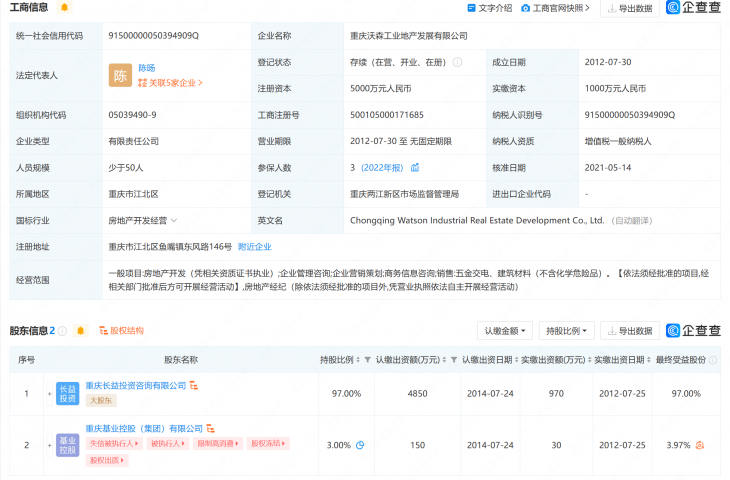Image resolution: width=730 pixels, height=480 pixels.
Task: Open the 股权结构 link
Action: point(122,331)
